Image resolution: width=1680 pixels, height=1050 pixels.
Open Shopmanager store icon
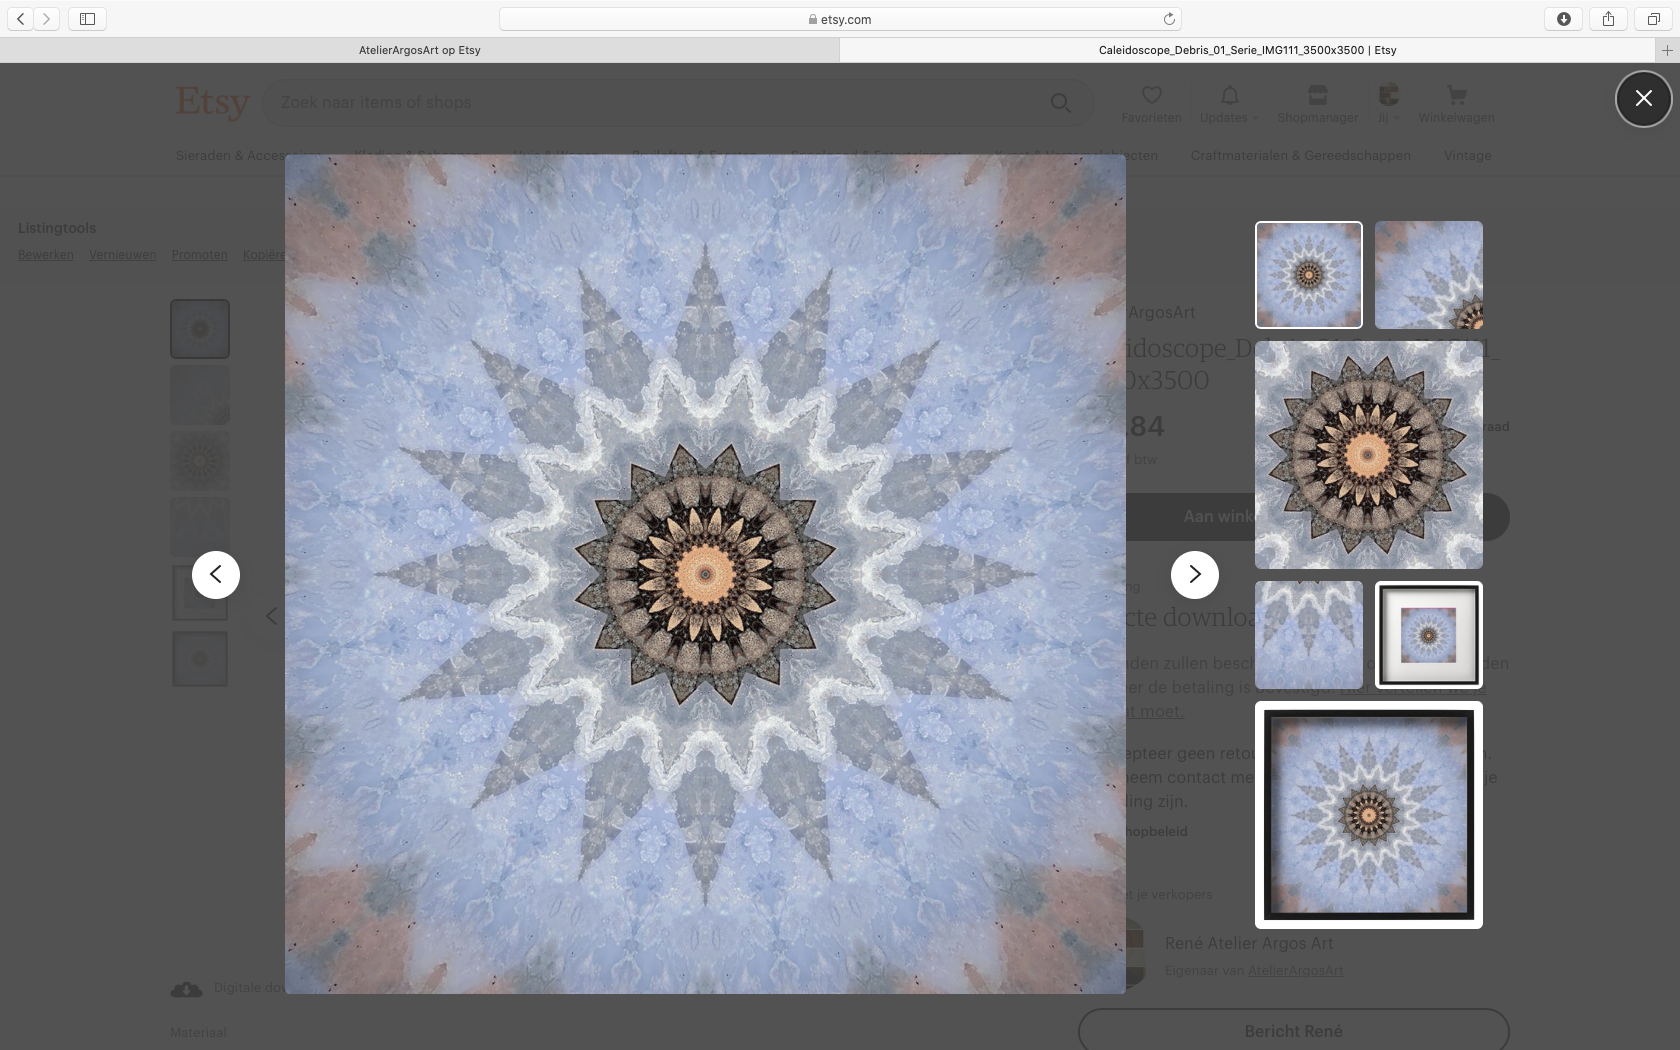tap(1318, 104)
